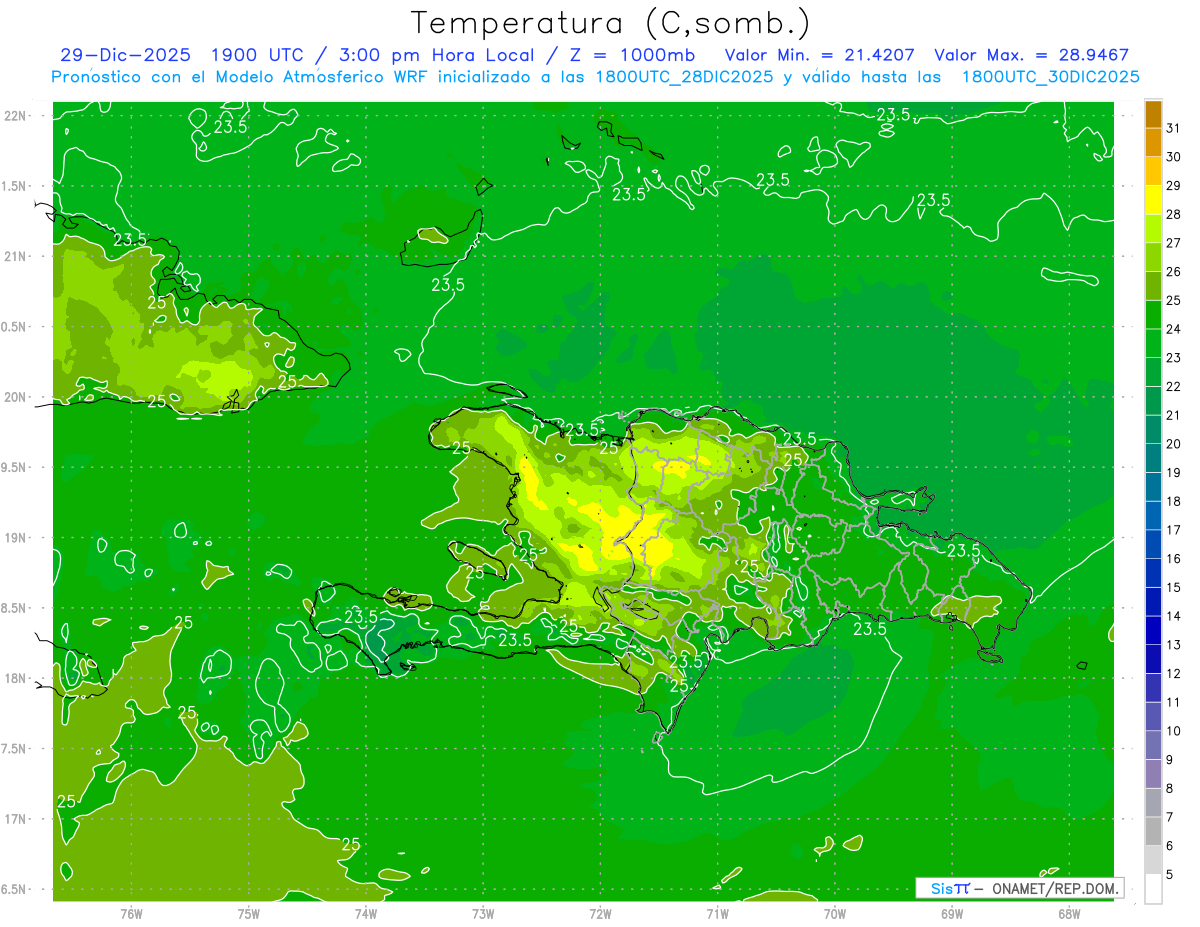Click 'Valor Max. = 28.9467' text

point(1031,56)
